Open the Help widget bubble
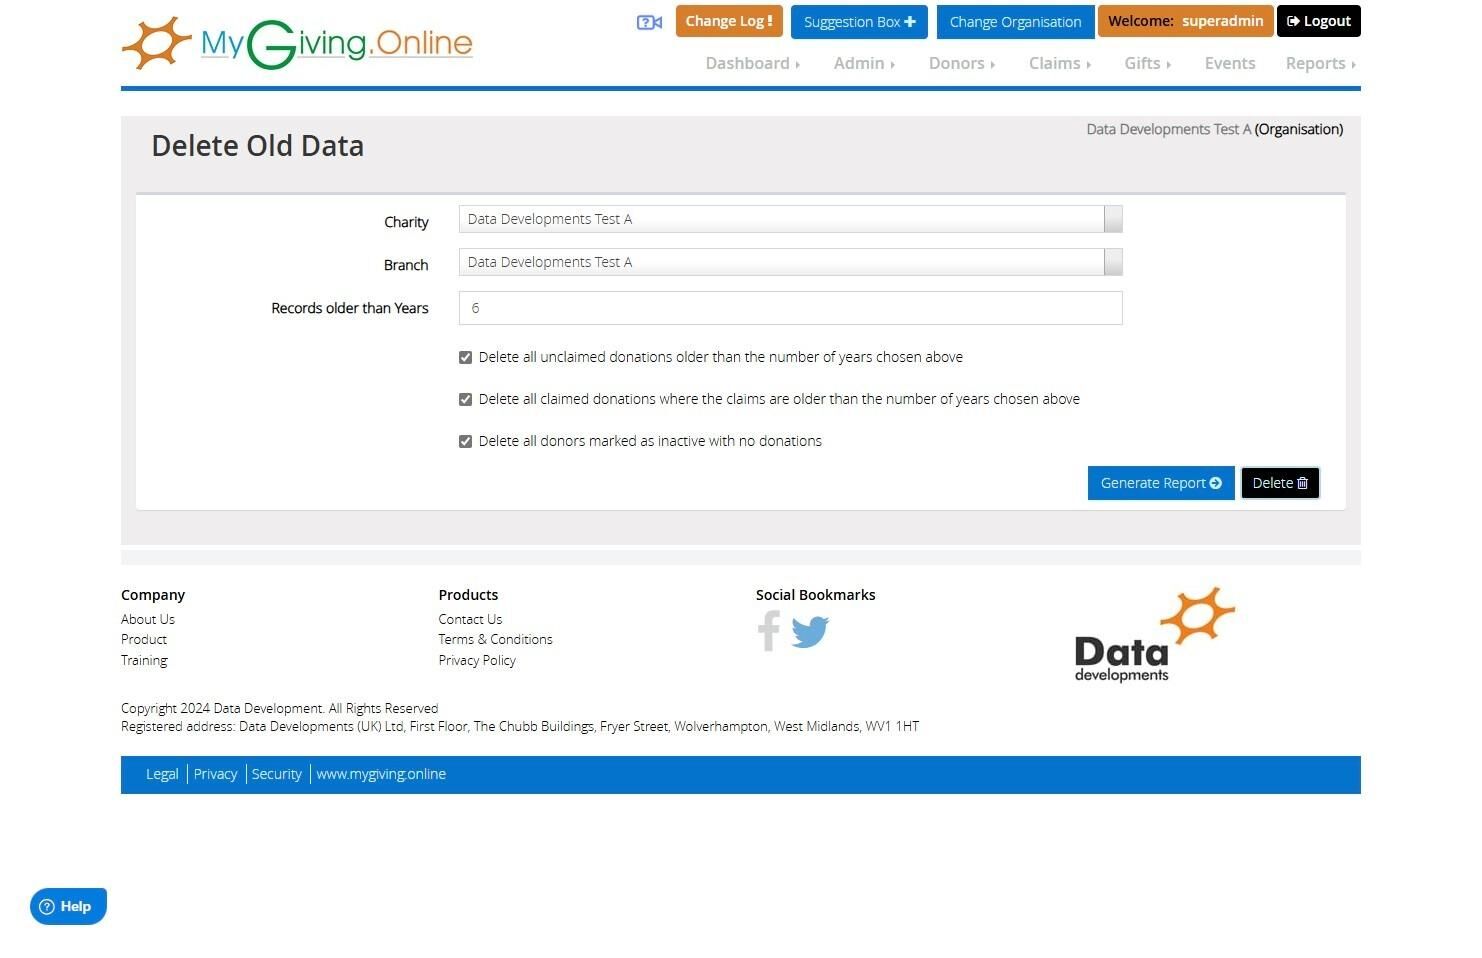Screen dimensions: 1482x958 68,906
